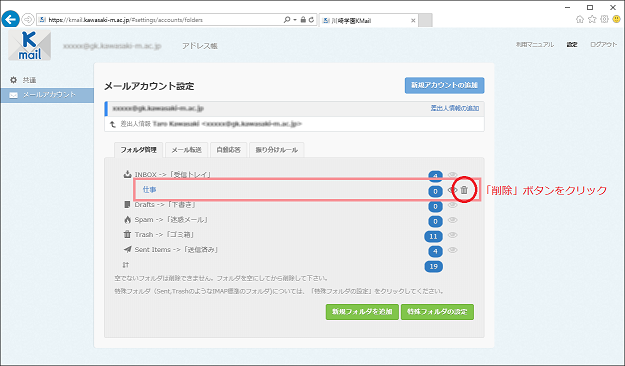
Task: Click 新規アカウントの追加 button
Action: pos(444,85)
